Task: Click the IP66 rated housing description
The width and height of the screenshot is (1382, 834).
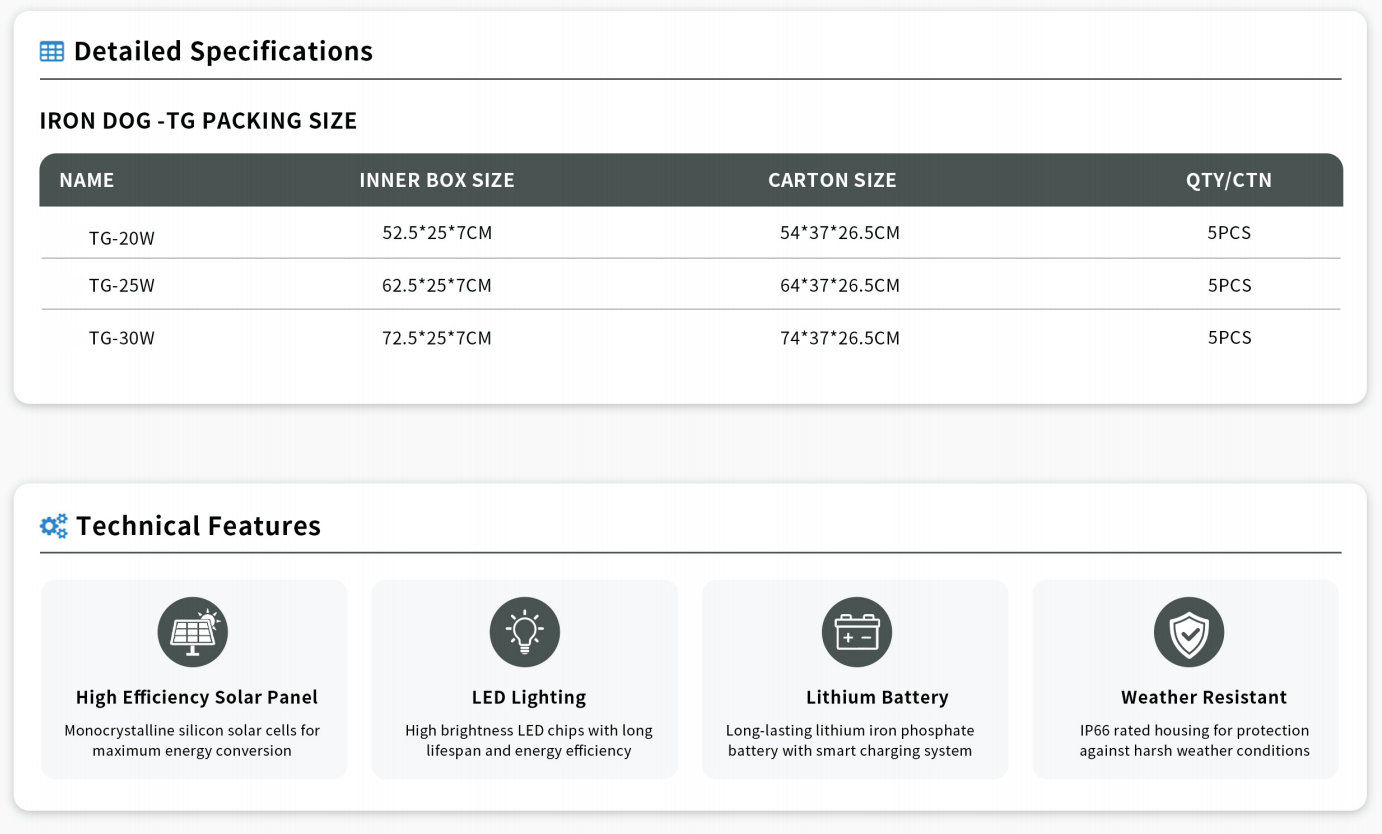Action: [x=1194, y=741]
